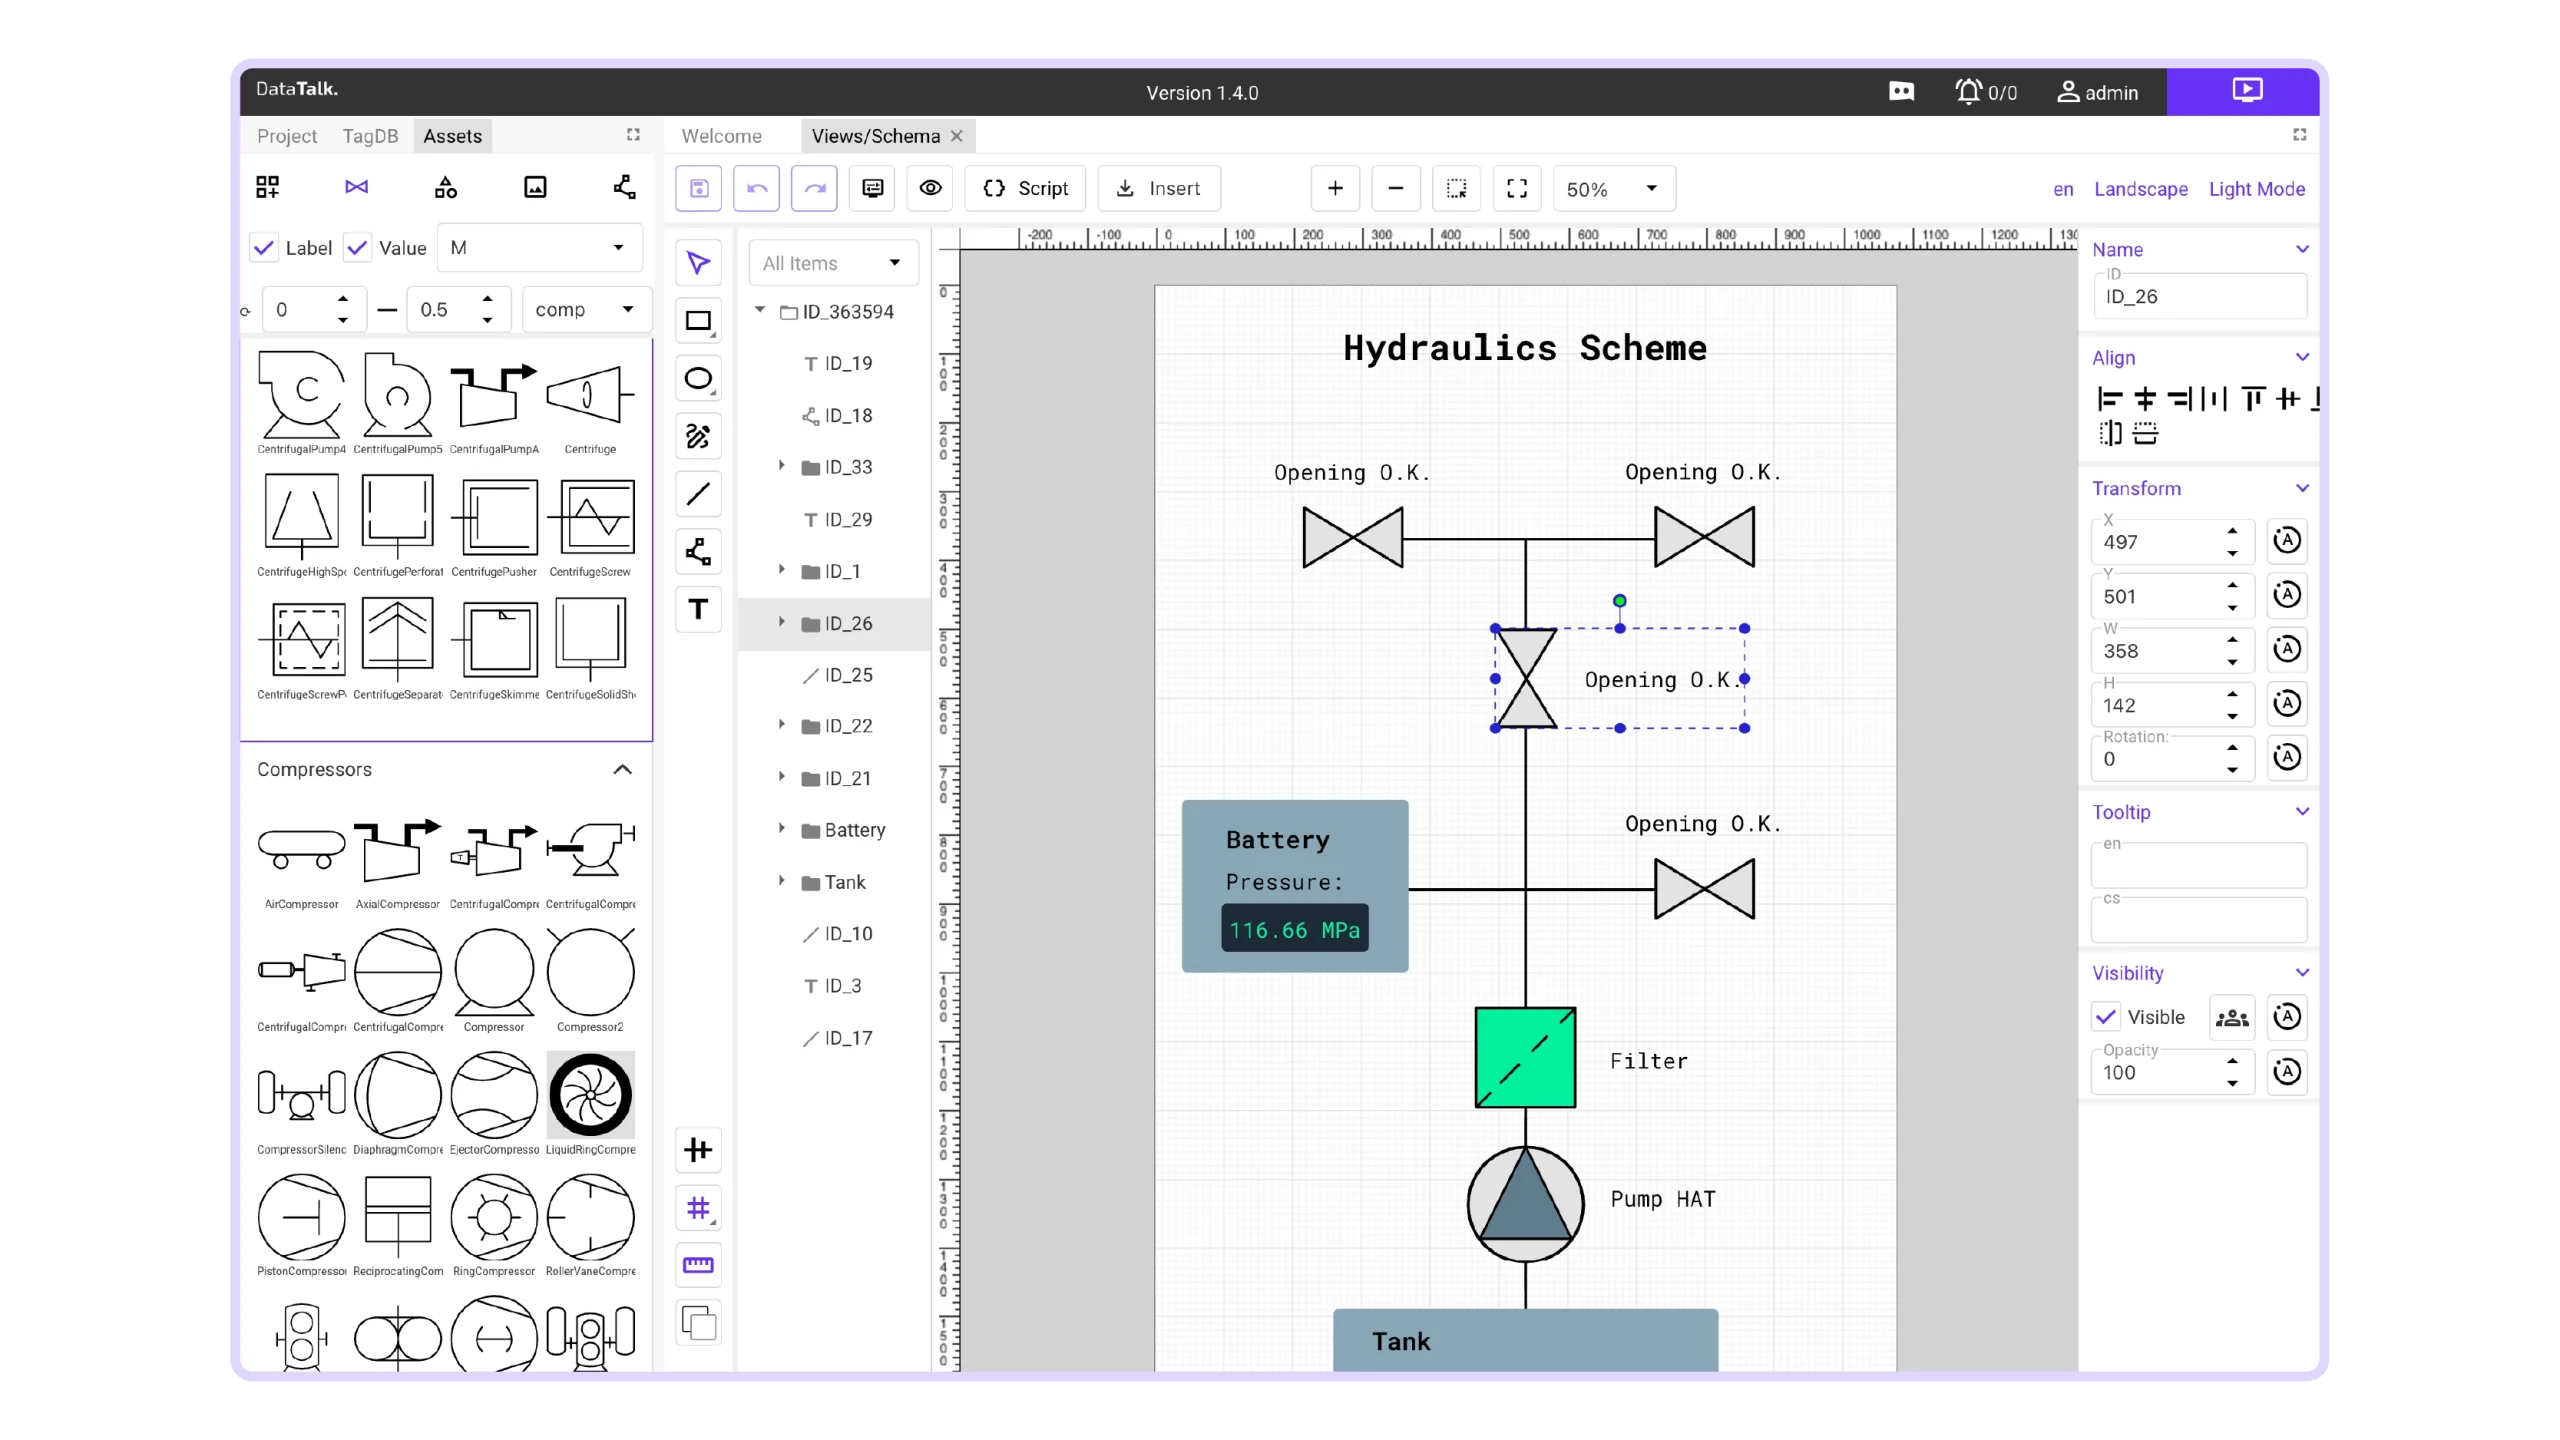
Task: Click the Landscape link
Action: pos(2140,189)
